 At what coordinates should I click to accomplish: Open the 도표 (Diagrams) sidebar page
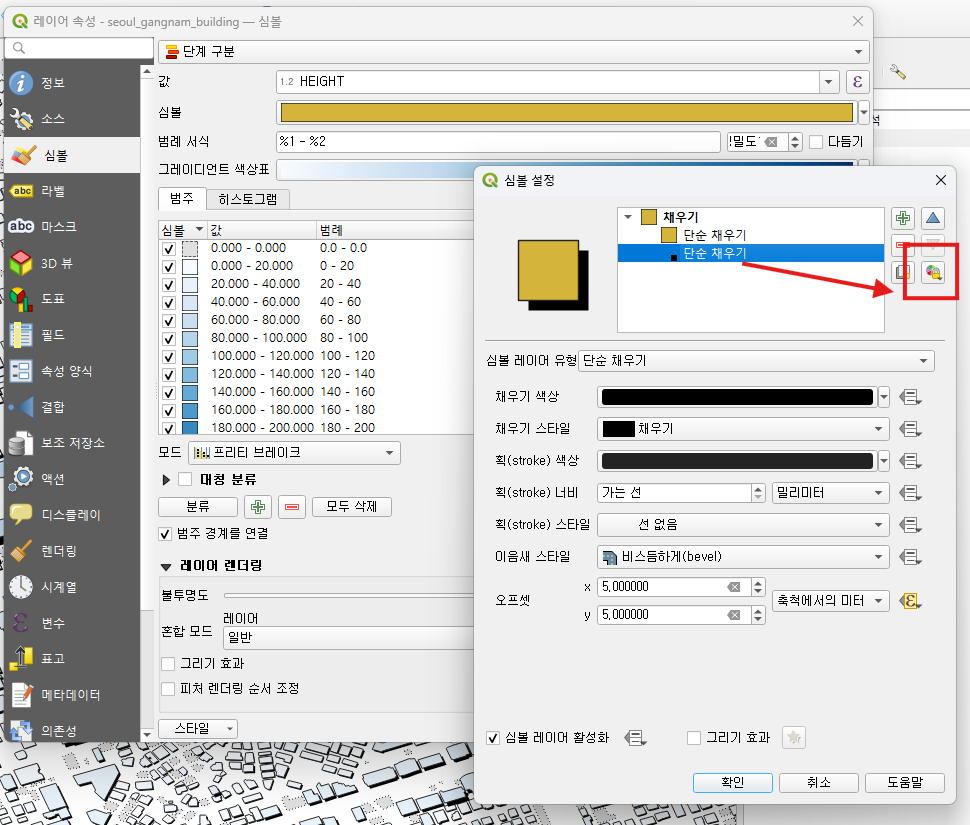[x=72, y=299]
